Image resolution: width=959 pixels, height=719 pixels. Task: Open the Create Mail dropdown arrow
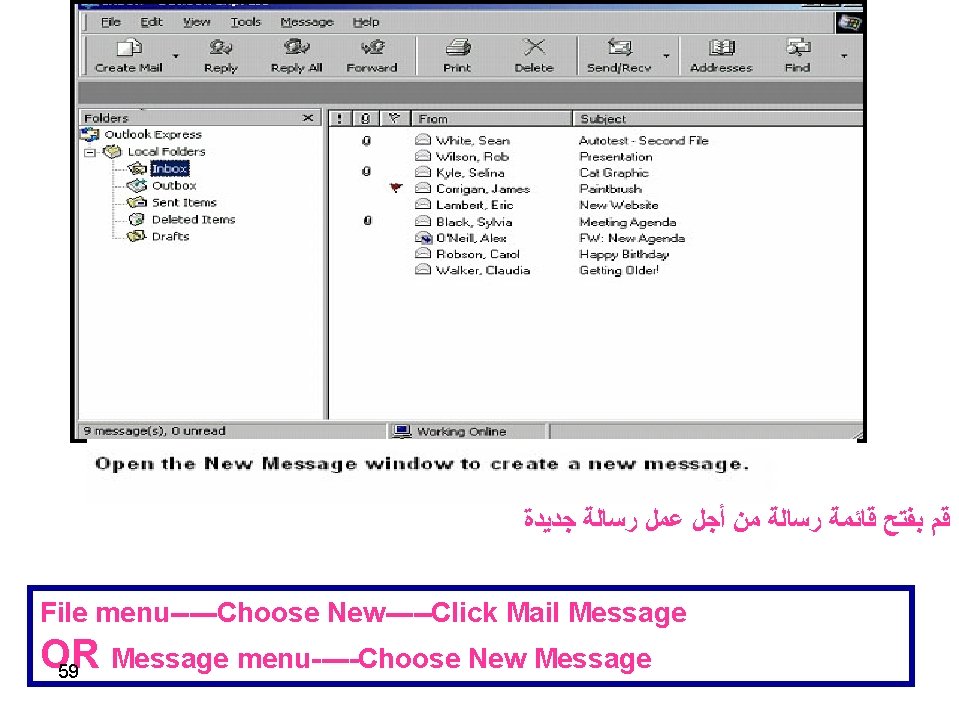(176, 56)
